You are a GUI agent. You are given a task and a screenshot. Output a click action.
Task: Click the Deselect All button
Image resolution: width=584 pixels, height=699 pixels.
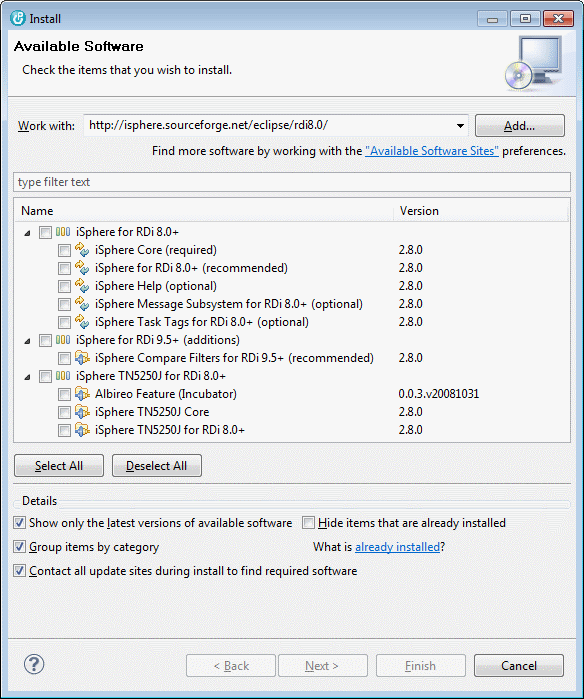click(x=156, y=466)
